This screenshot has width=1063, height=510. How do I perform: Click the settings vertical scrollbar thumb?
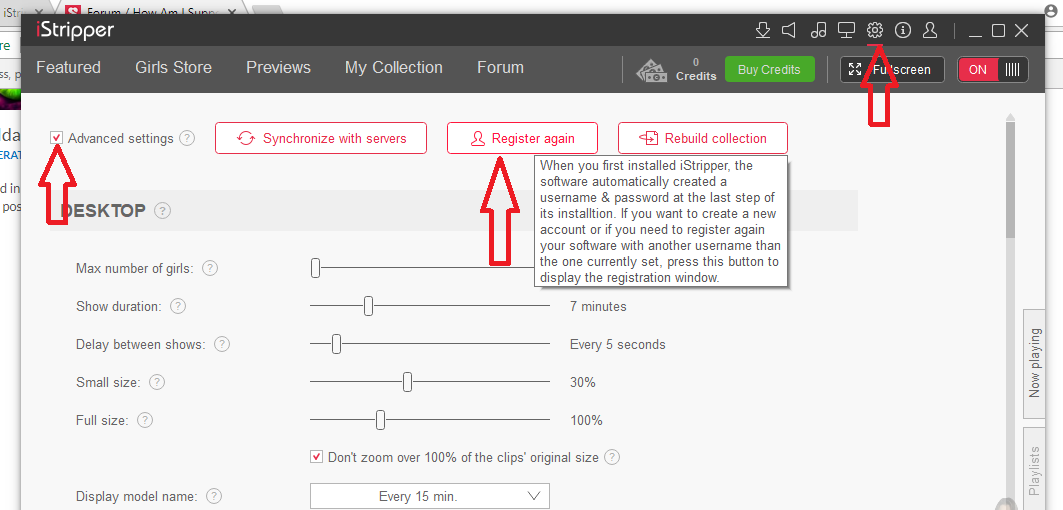point(1010,180)
